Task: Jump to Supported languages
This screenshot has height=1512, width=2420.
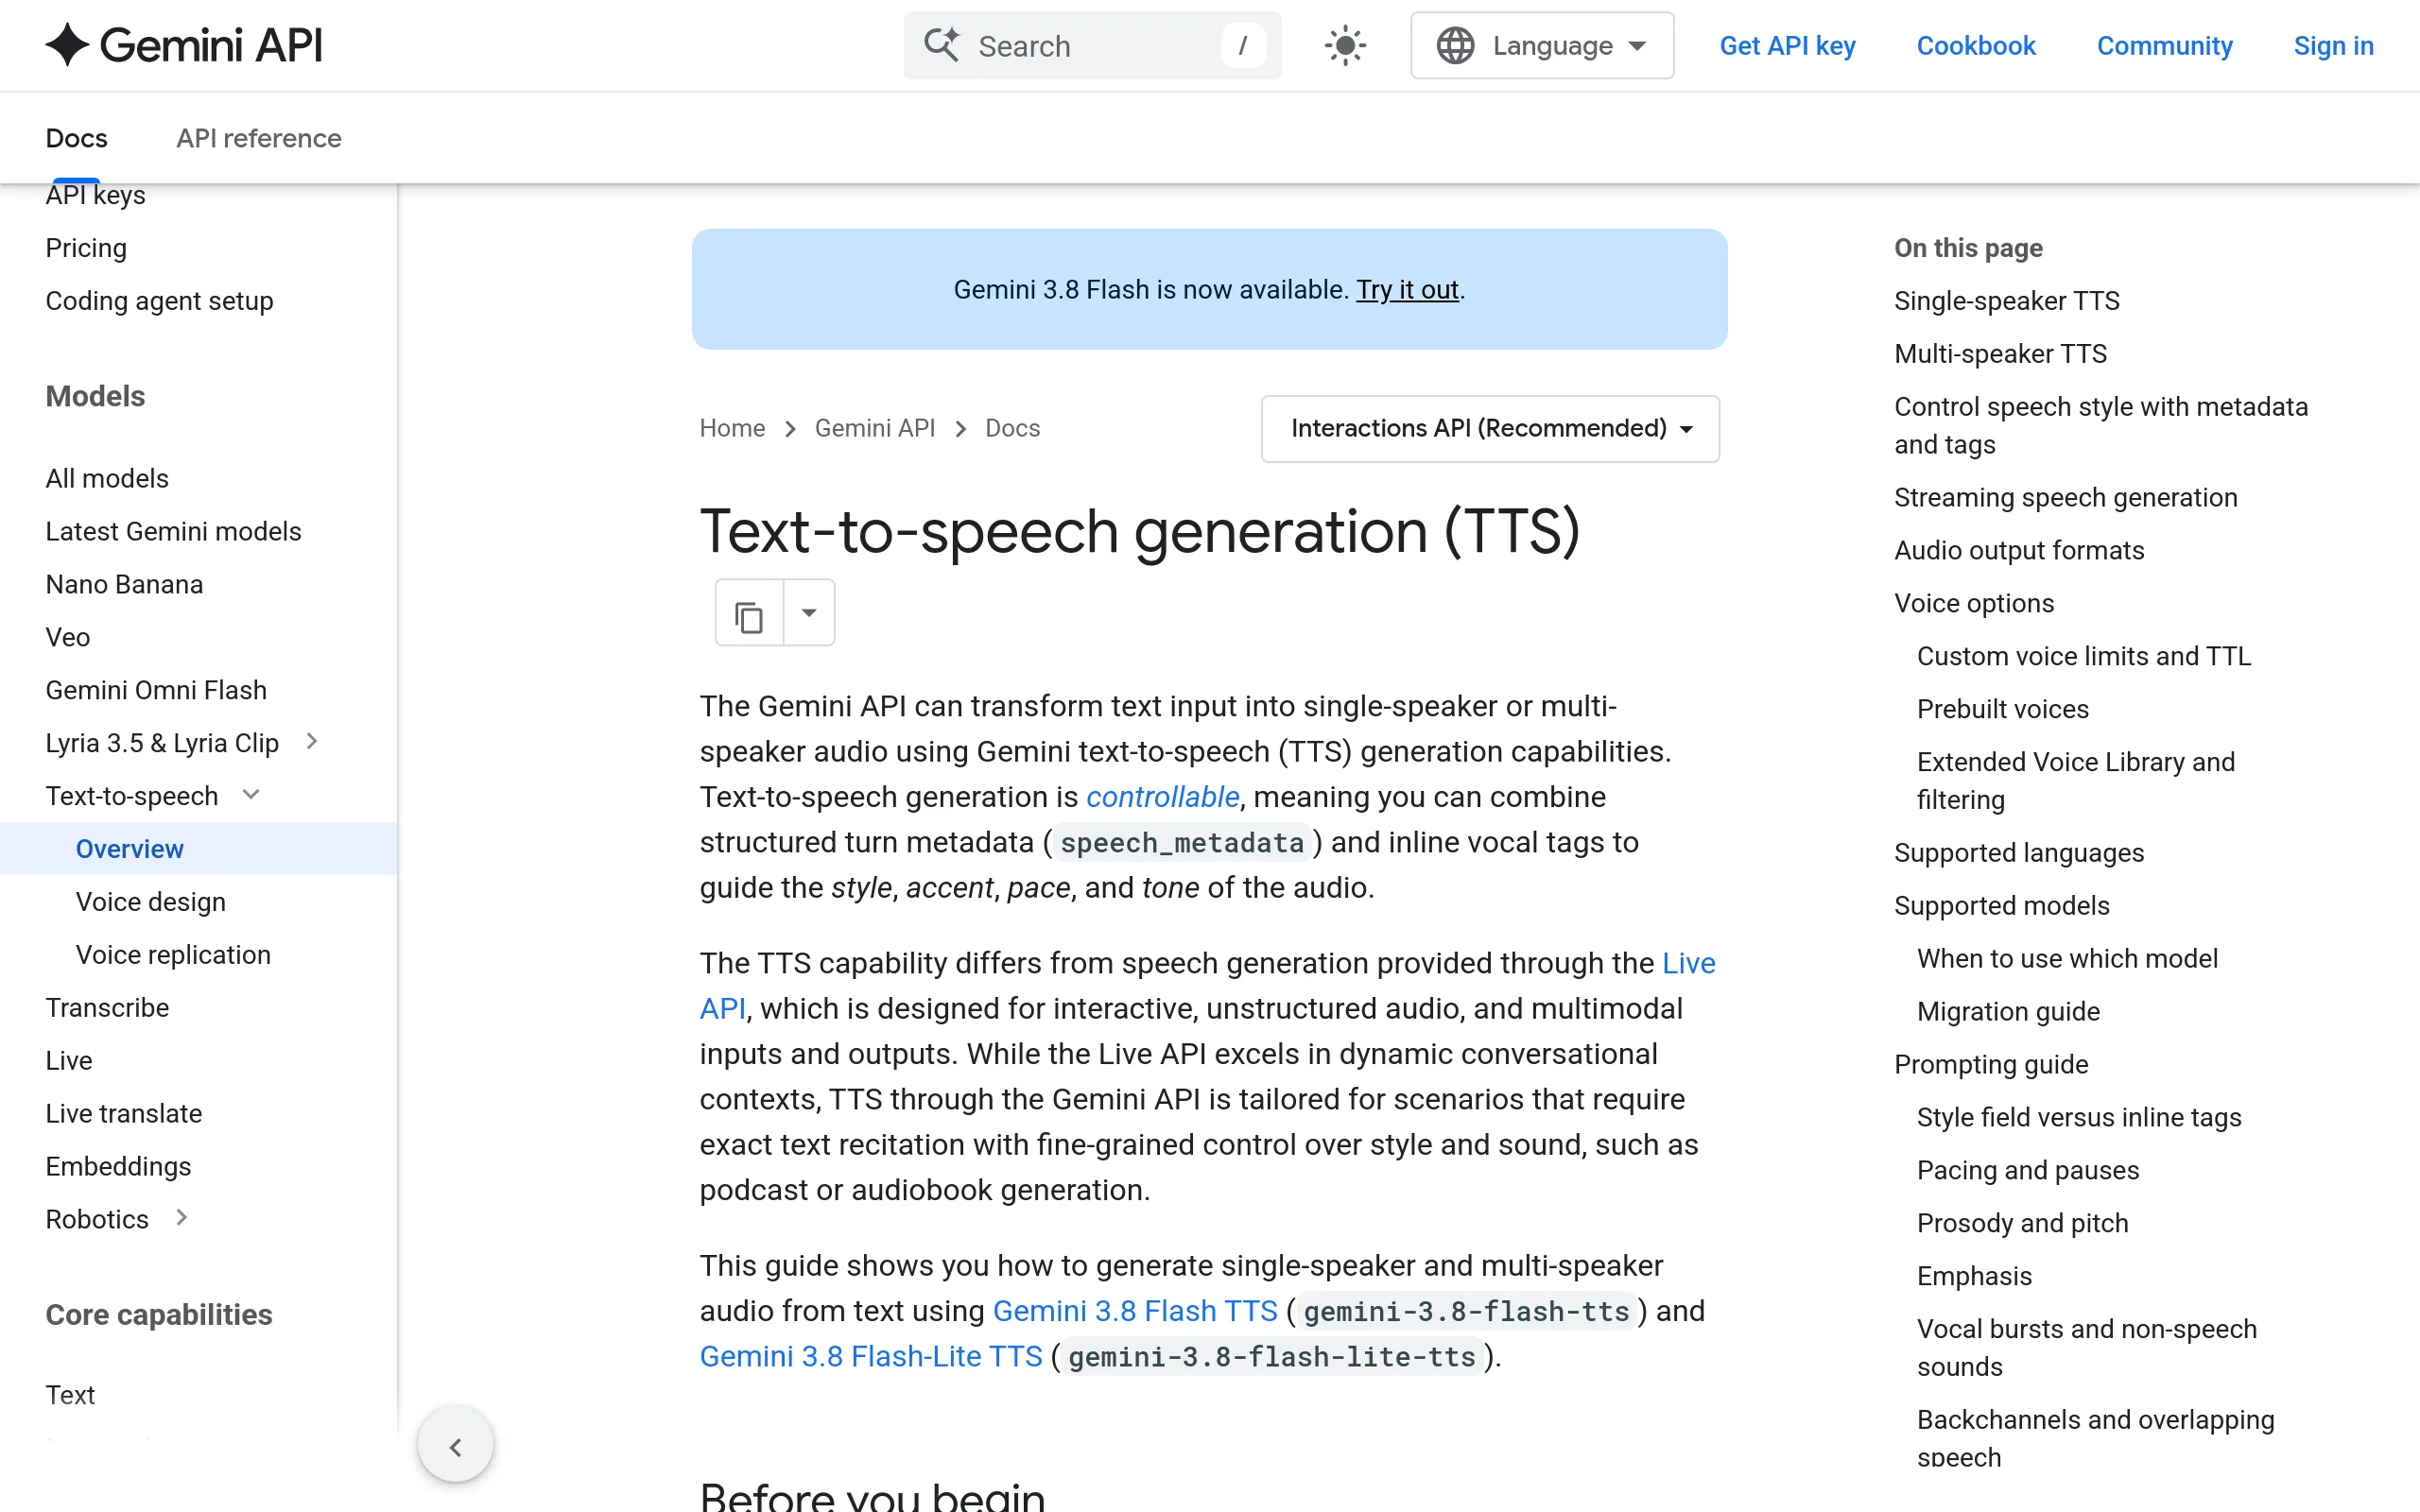Action: 2019,852
